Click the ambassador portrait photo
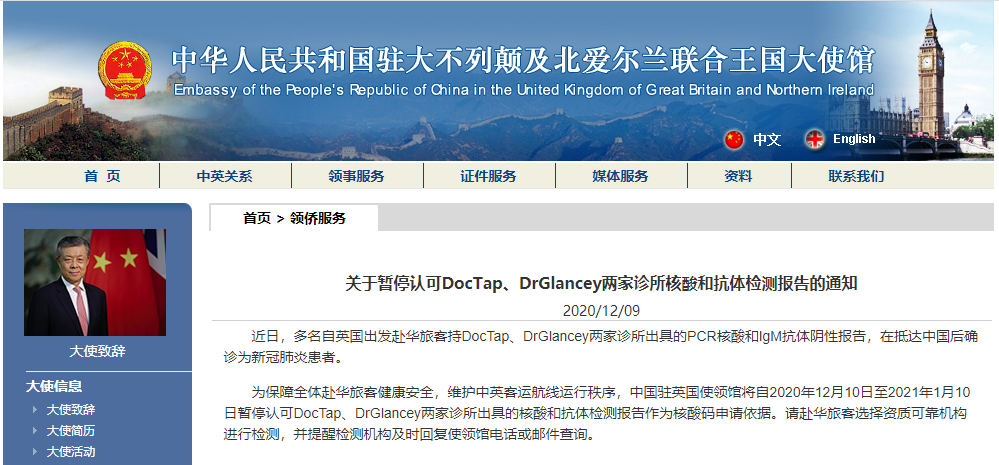 point(95,282)
